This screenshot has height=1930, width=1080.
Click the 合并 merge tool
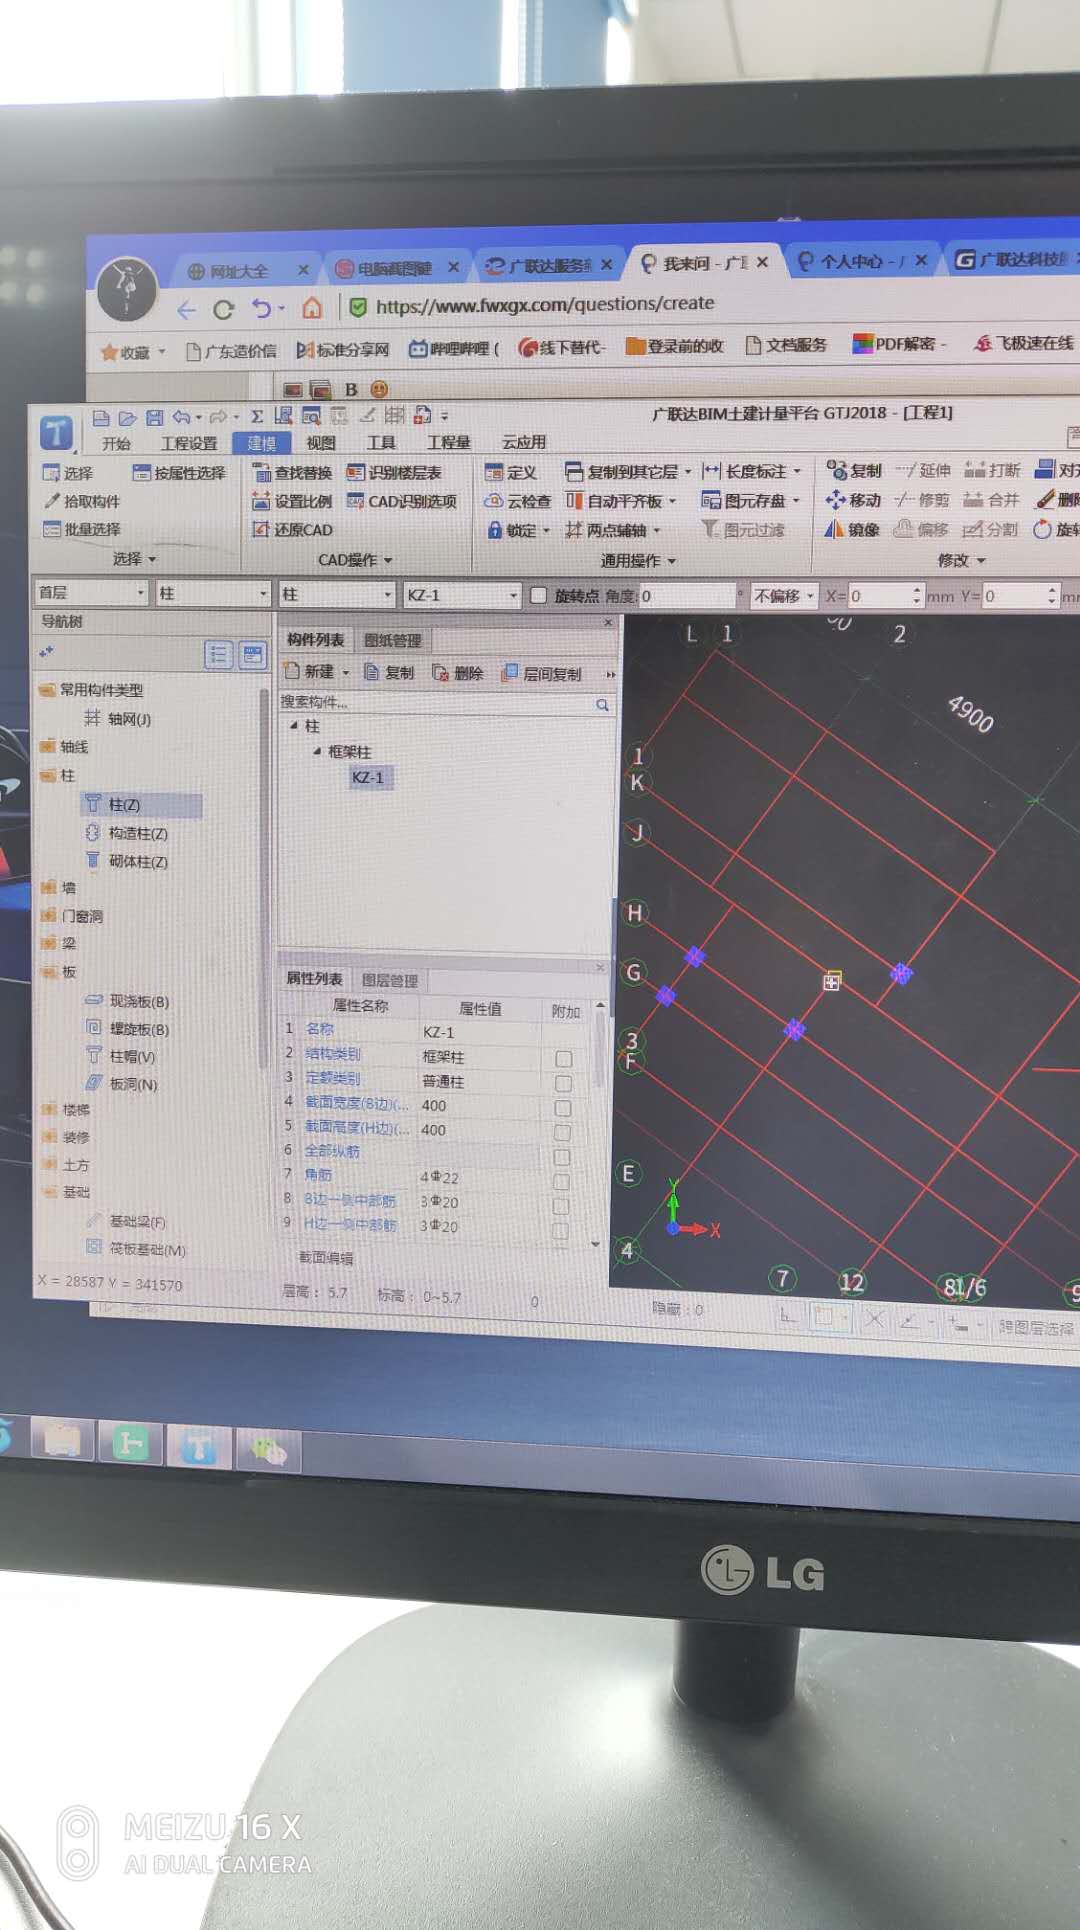[990, 499]
